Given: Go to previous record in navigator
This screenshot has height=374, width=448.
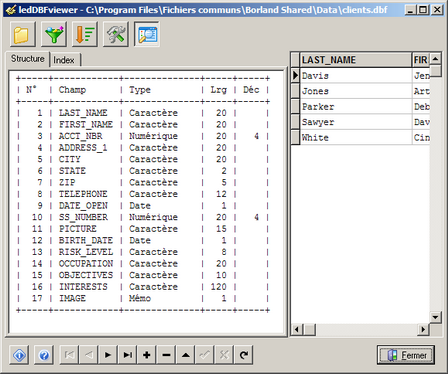Looking at the screenshot, I should 88,355.
